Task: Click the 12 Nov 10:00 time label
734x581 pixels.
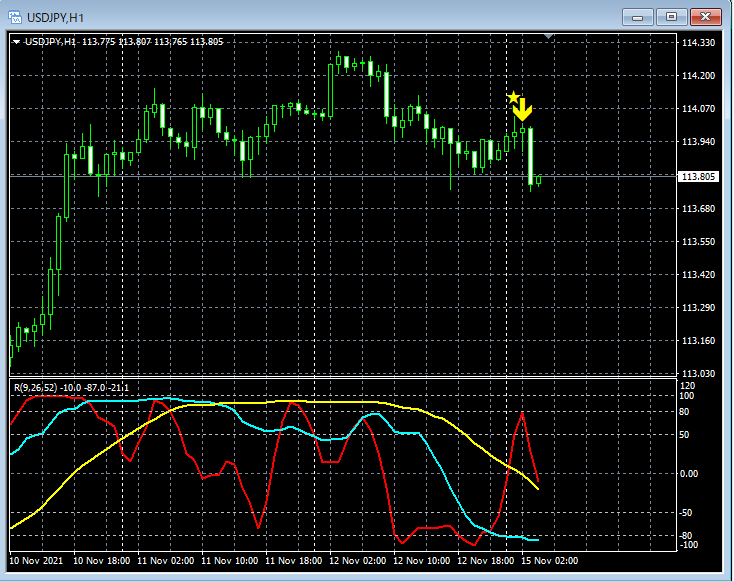Action: [x=422, y=560]
